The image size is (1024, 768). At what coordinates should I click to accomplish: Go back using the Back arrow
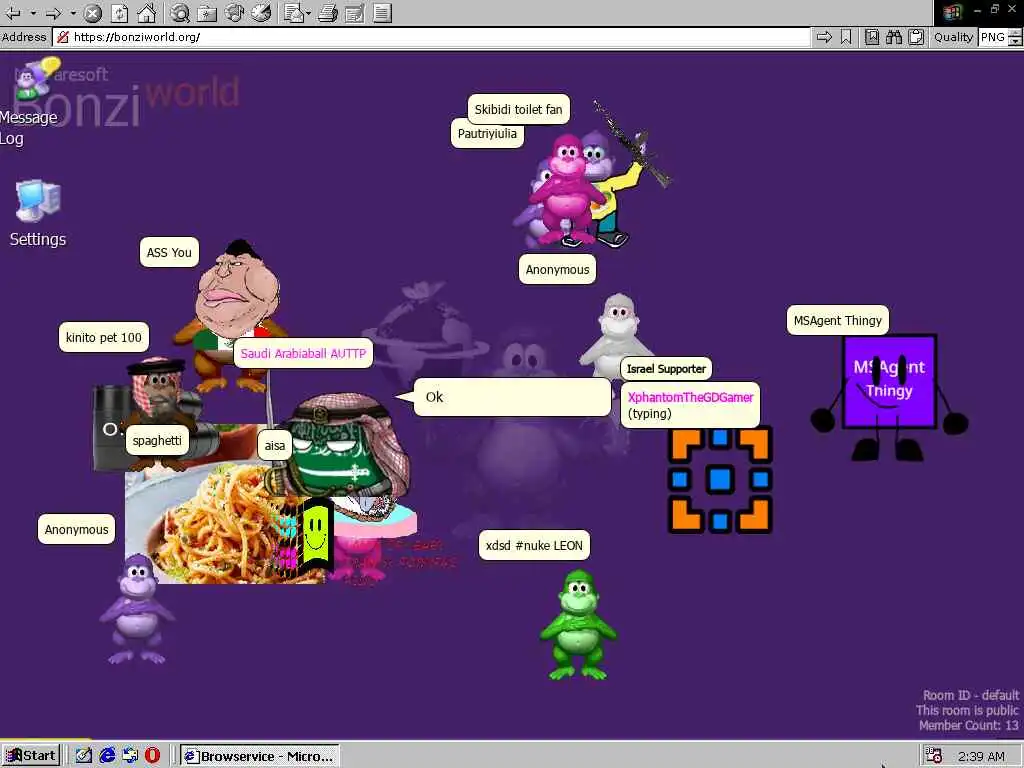click(12, 12)
